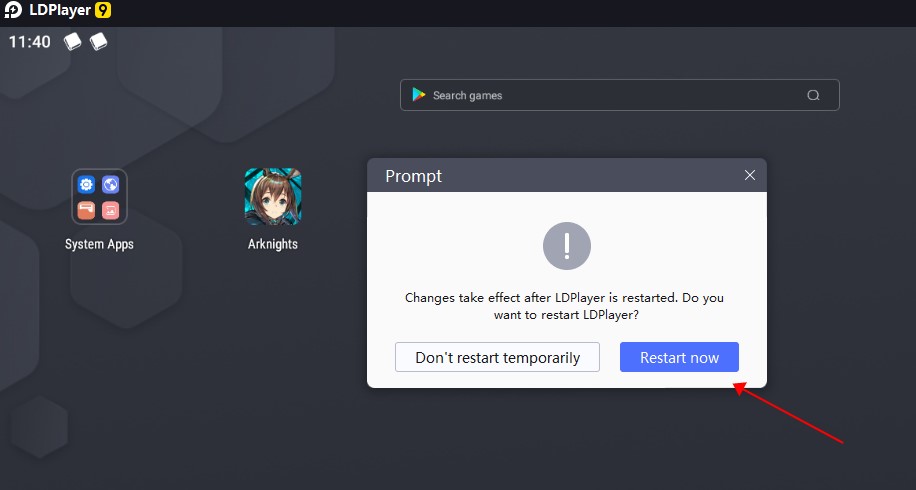916x490 pixels.
Task: Confirm with the Restart now button
Action: [679, 357]
